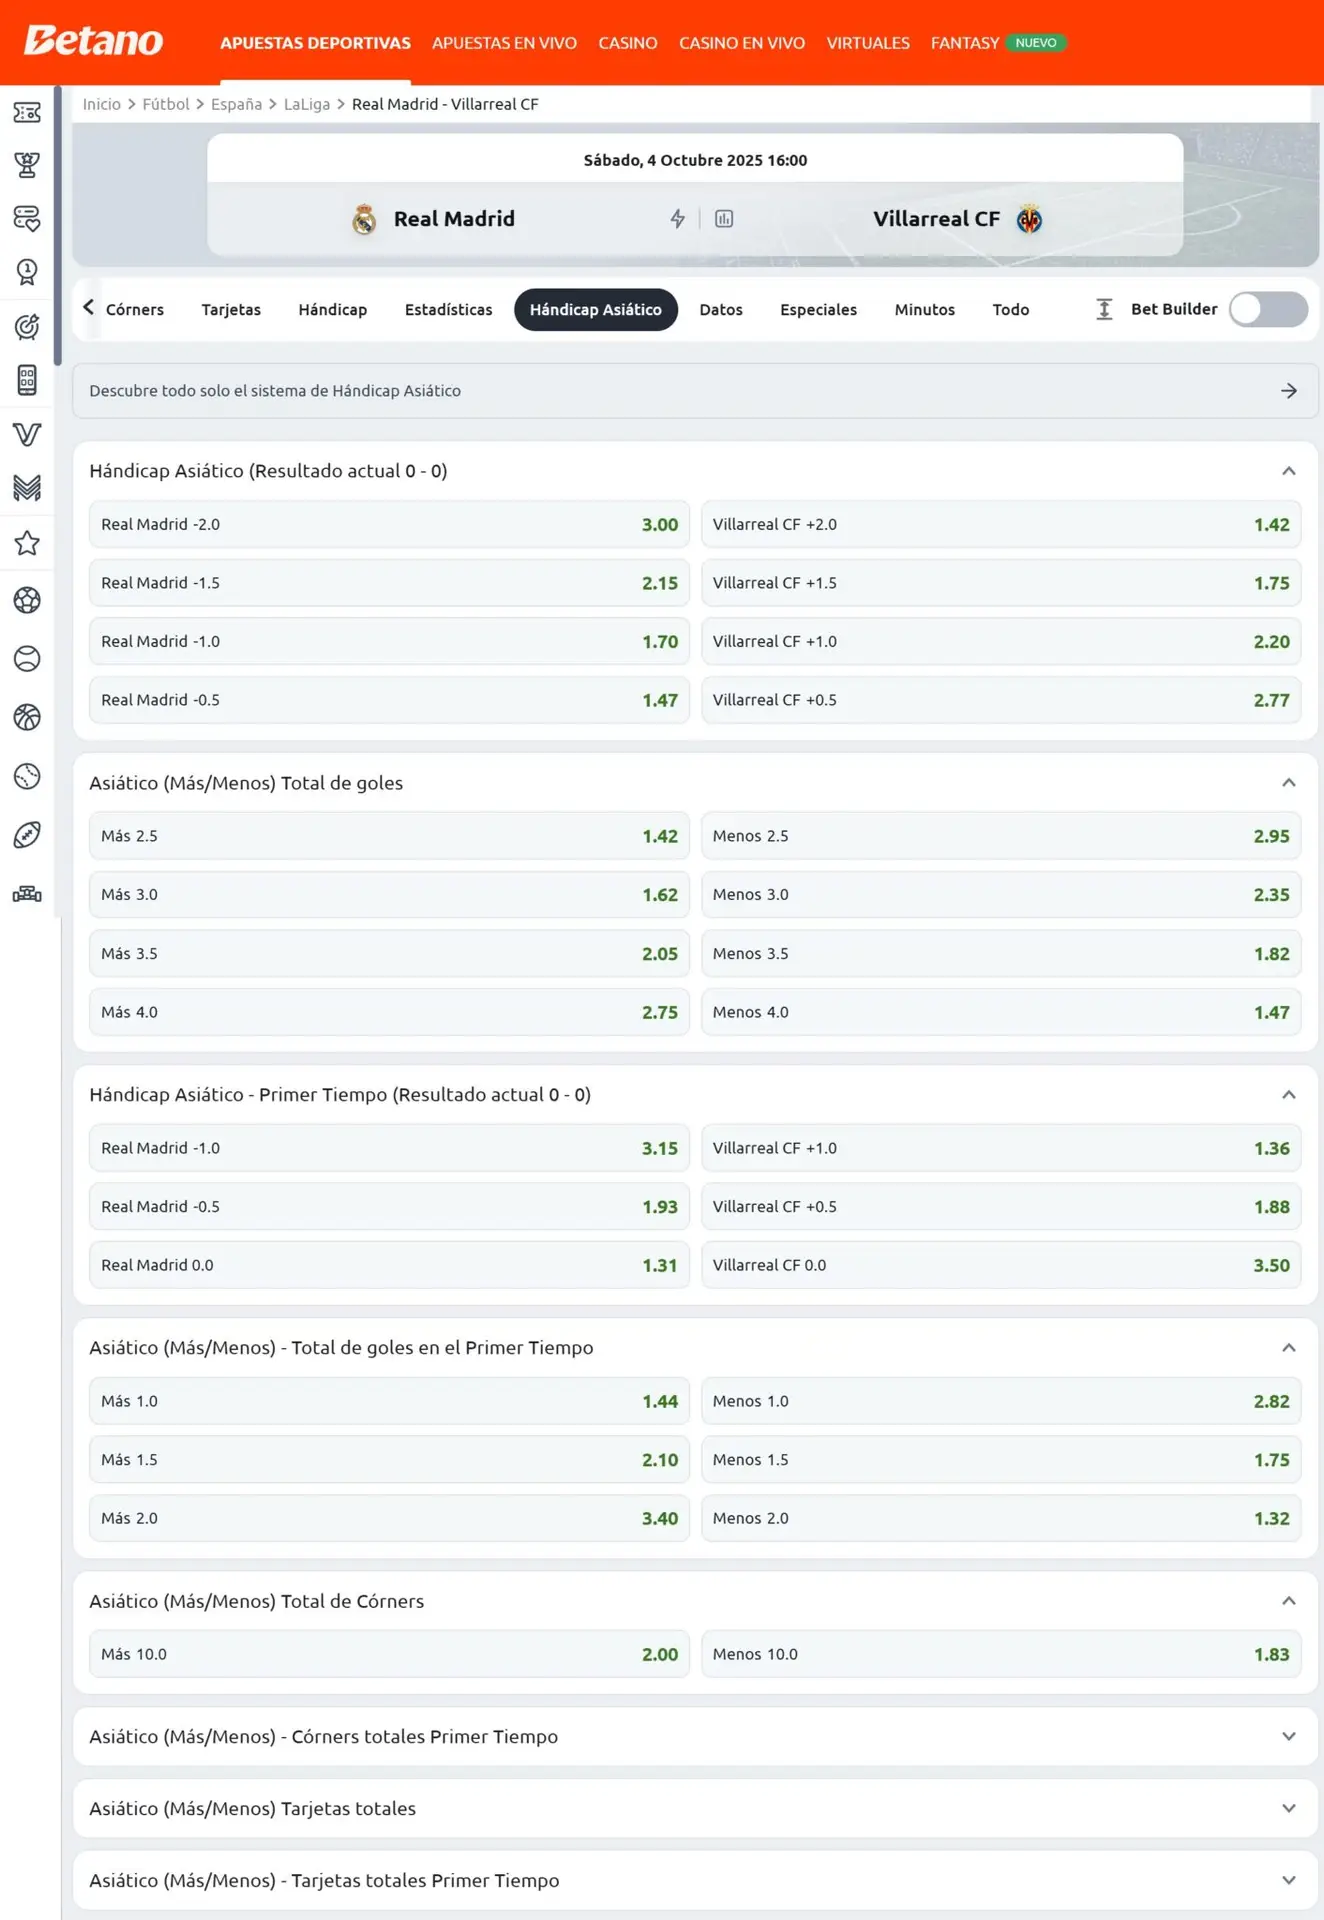Collapse the Total de Córners section
Screen dimensions: 1324x1920
click(x=1288, y=1601)
